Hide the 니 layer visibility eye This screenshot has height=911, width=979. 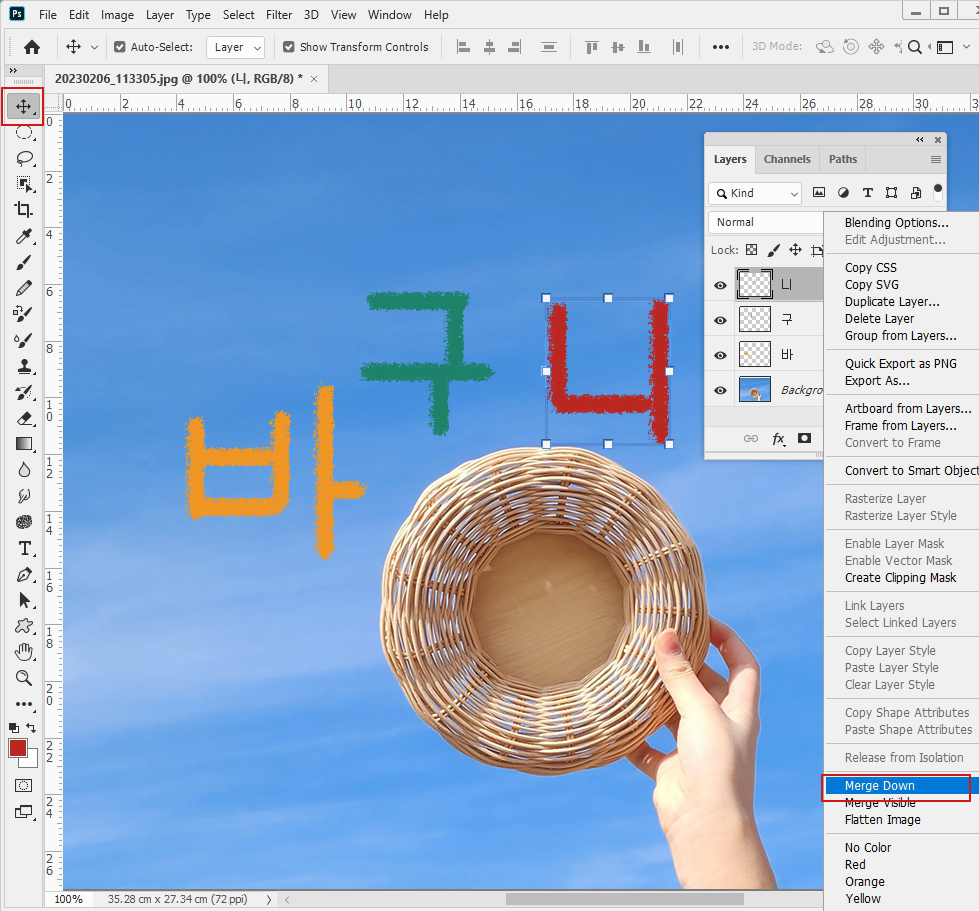pyautogui.click(x=720, y=285)
